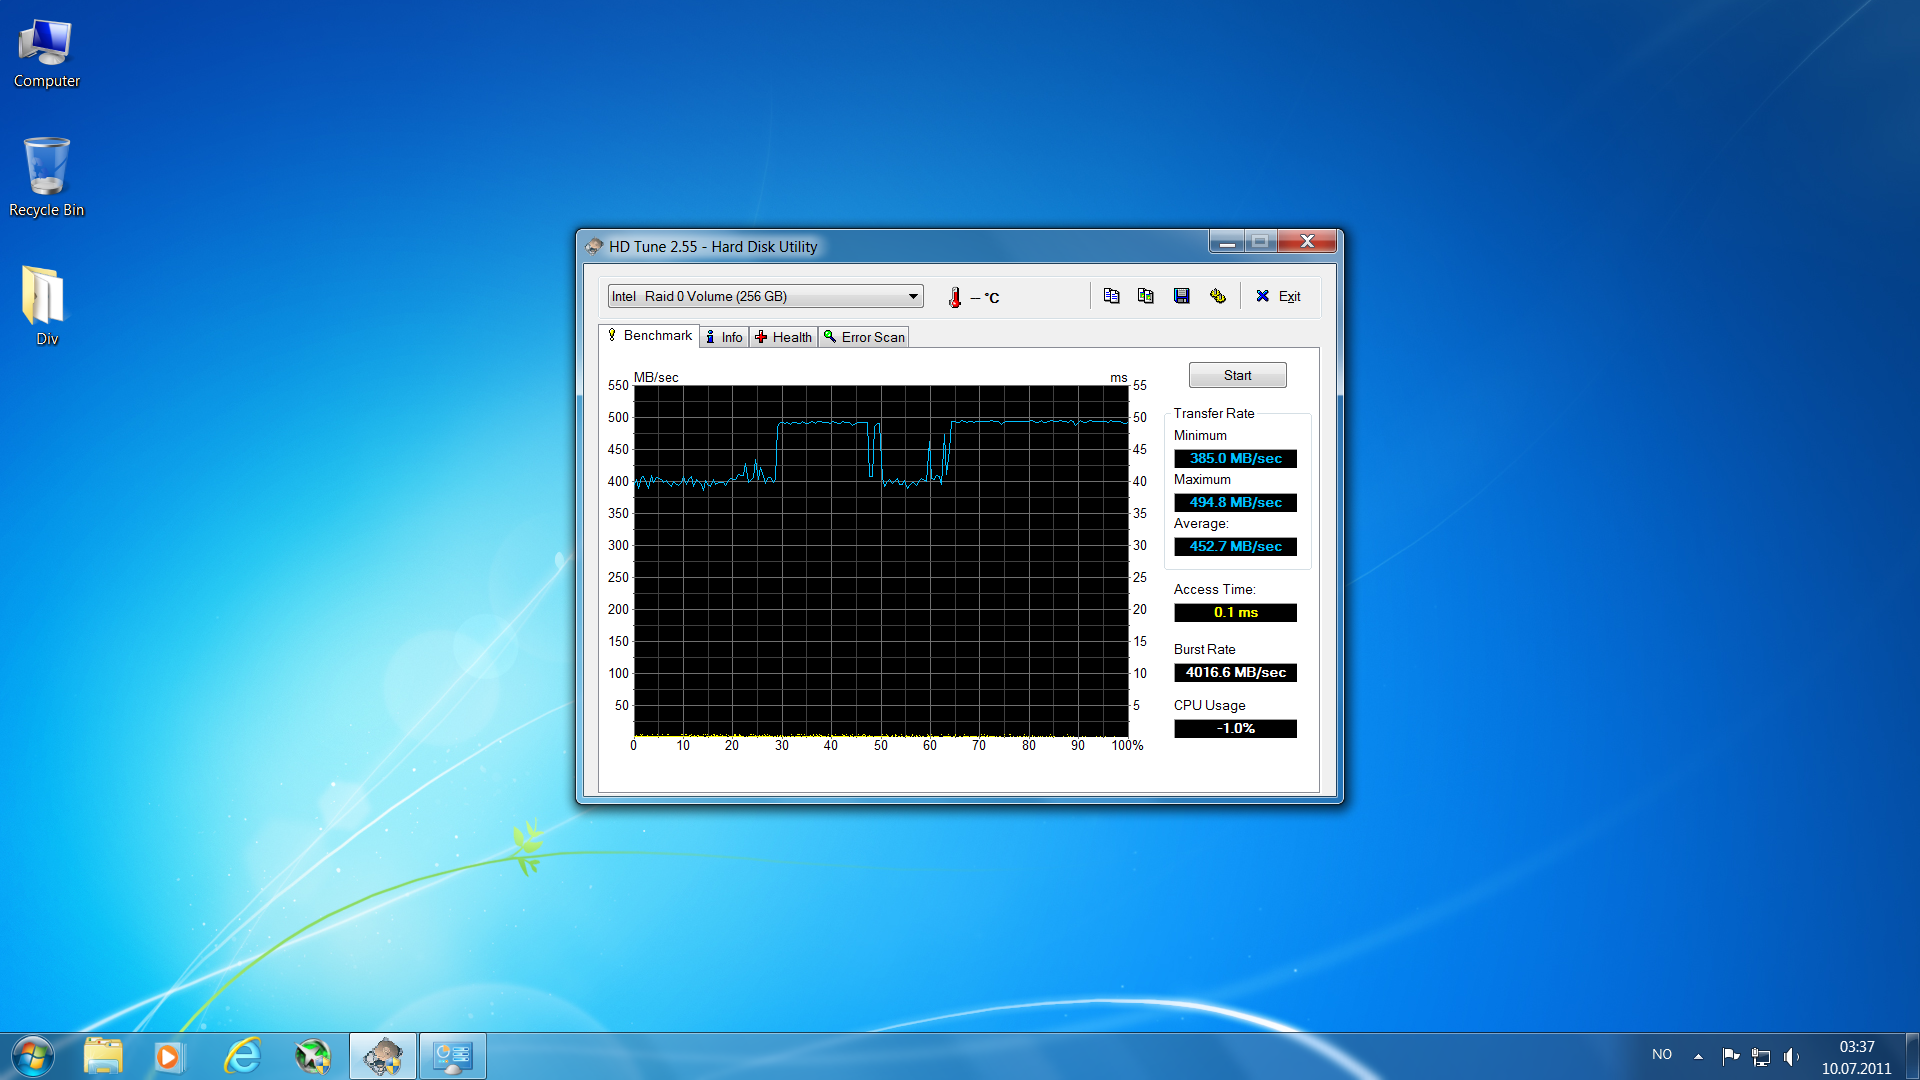Launch Internet Explorer from taskbar
The width and height of the screenshot is (1920, 1080).
242,1056
